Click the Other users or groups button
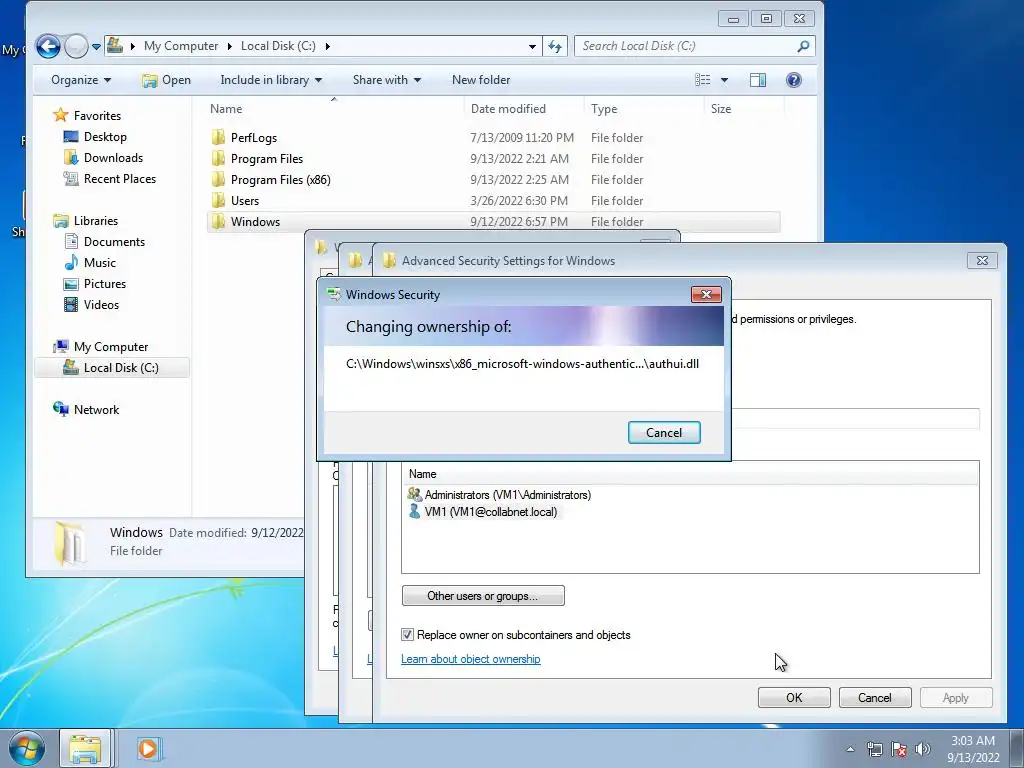The image size is (1024, 768). coord(483,596)
